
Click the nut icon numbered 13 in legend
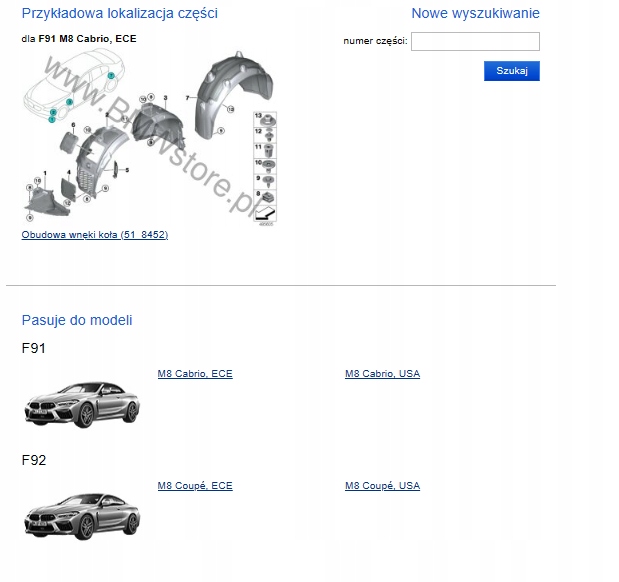click(268, 120)
